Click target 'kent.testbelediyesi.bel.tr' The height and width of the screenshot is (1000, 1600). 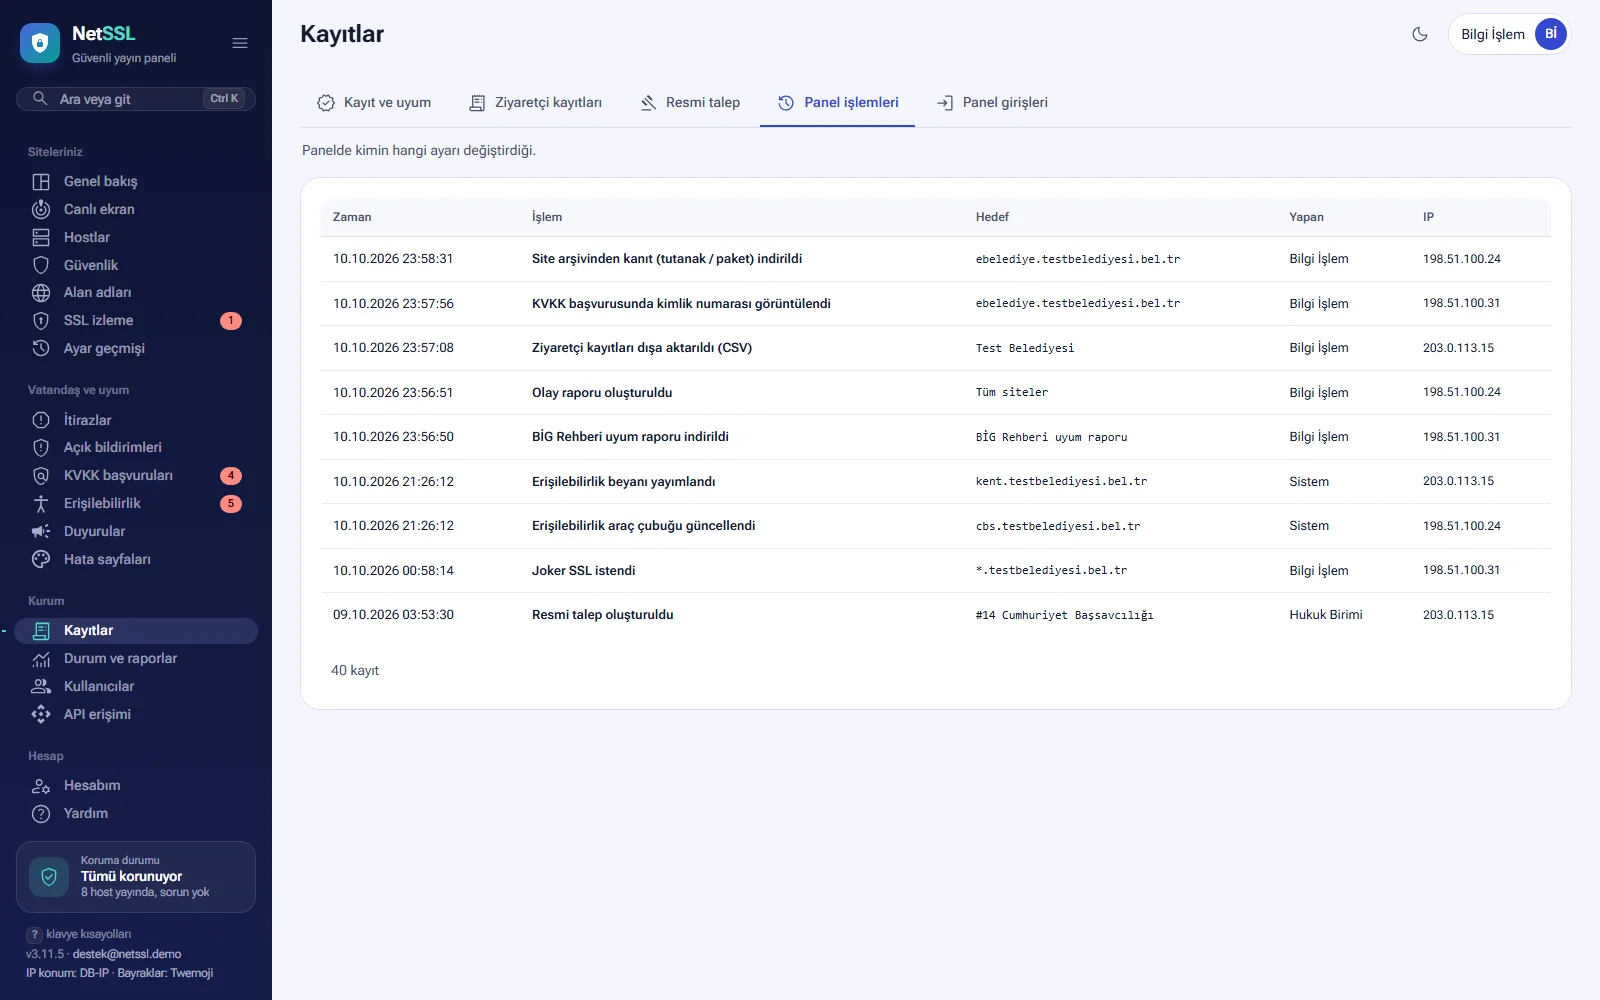coord(1061,481)
